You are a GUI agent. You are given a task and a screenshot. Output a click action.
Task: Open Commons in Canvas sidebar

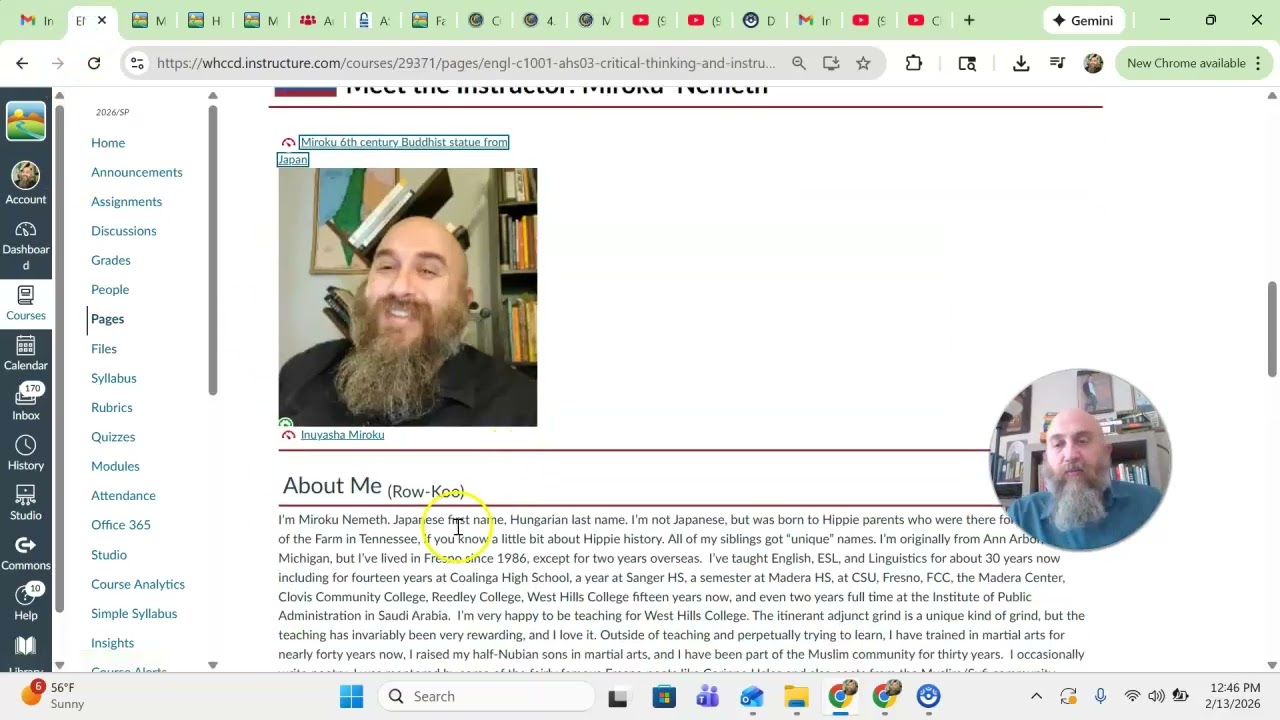click(x=26, y=553)
